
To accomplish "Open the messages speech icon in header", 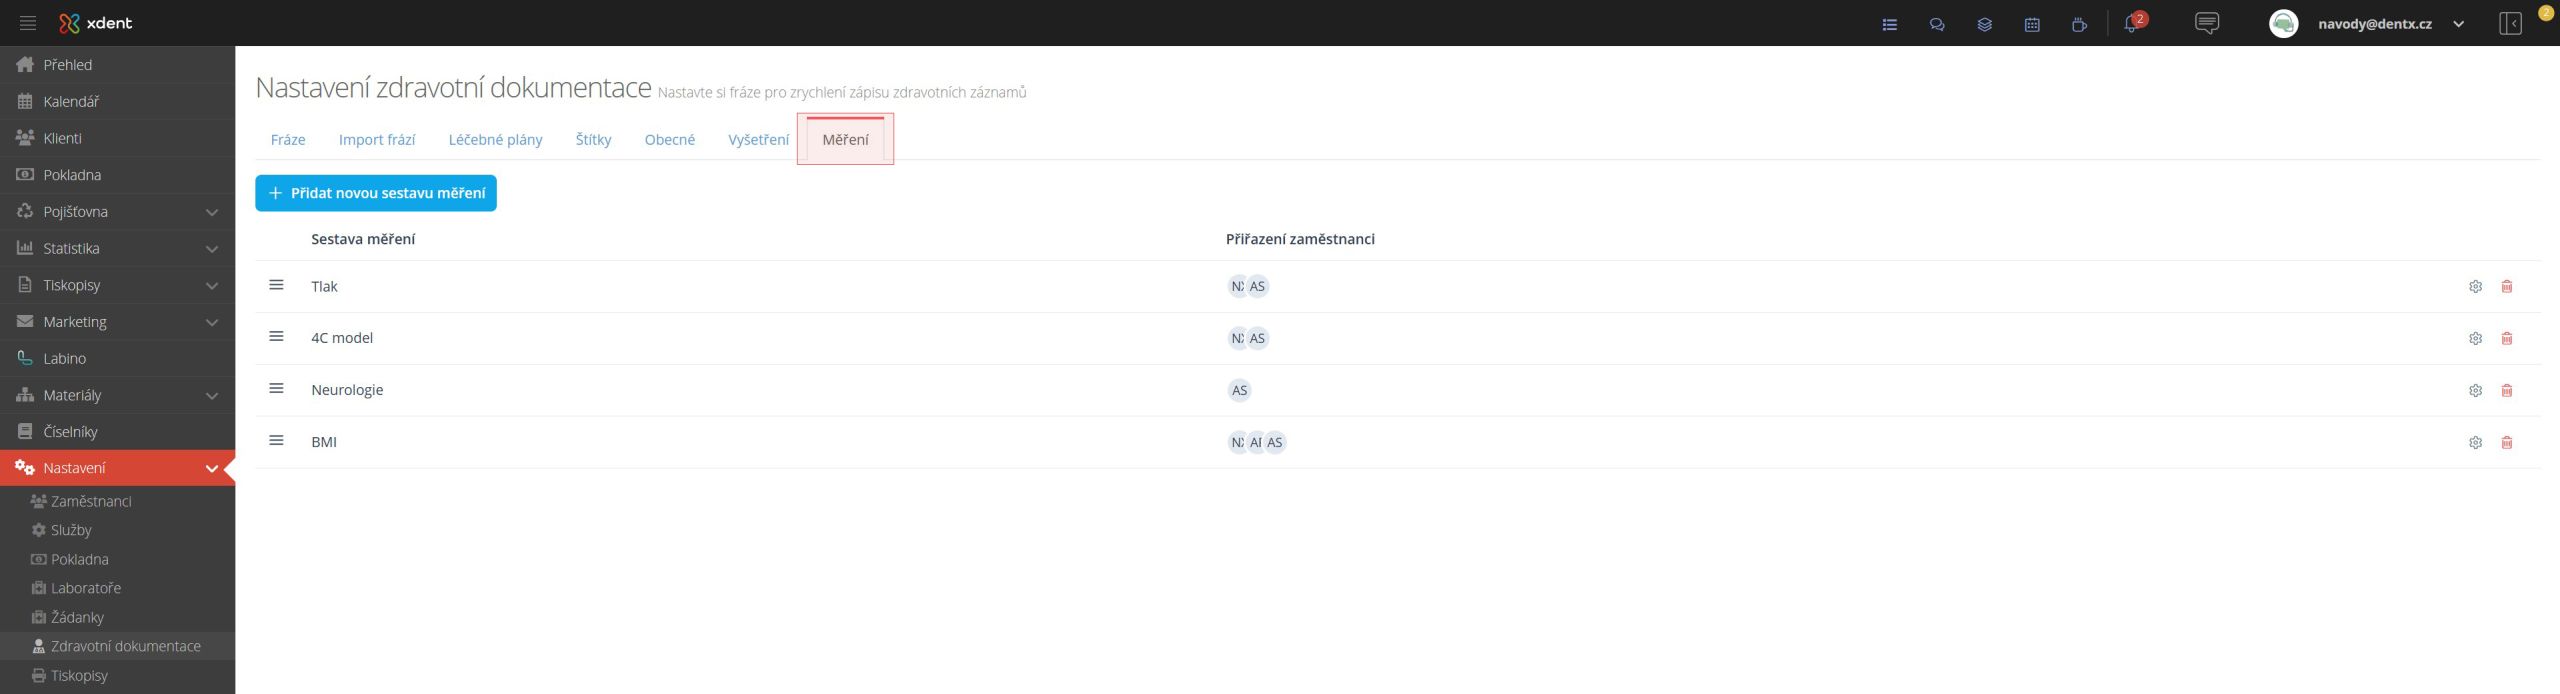I will (2206, 23).
